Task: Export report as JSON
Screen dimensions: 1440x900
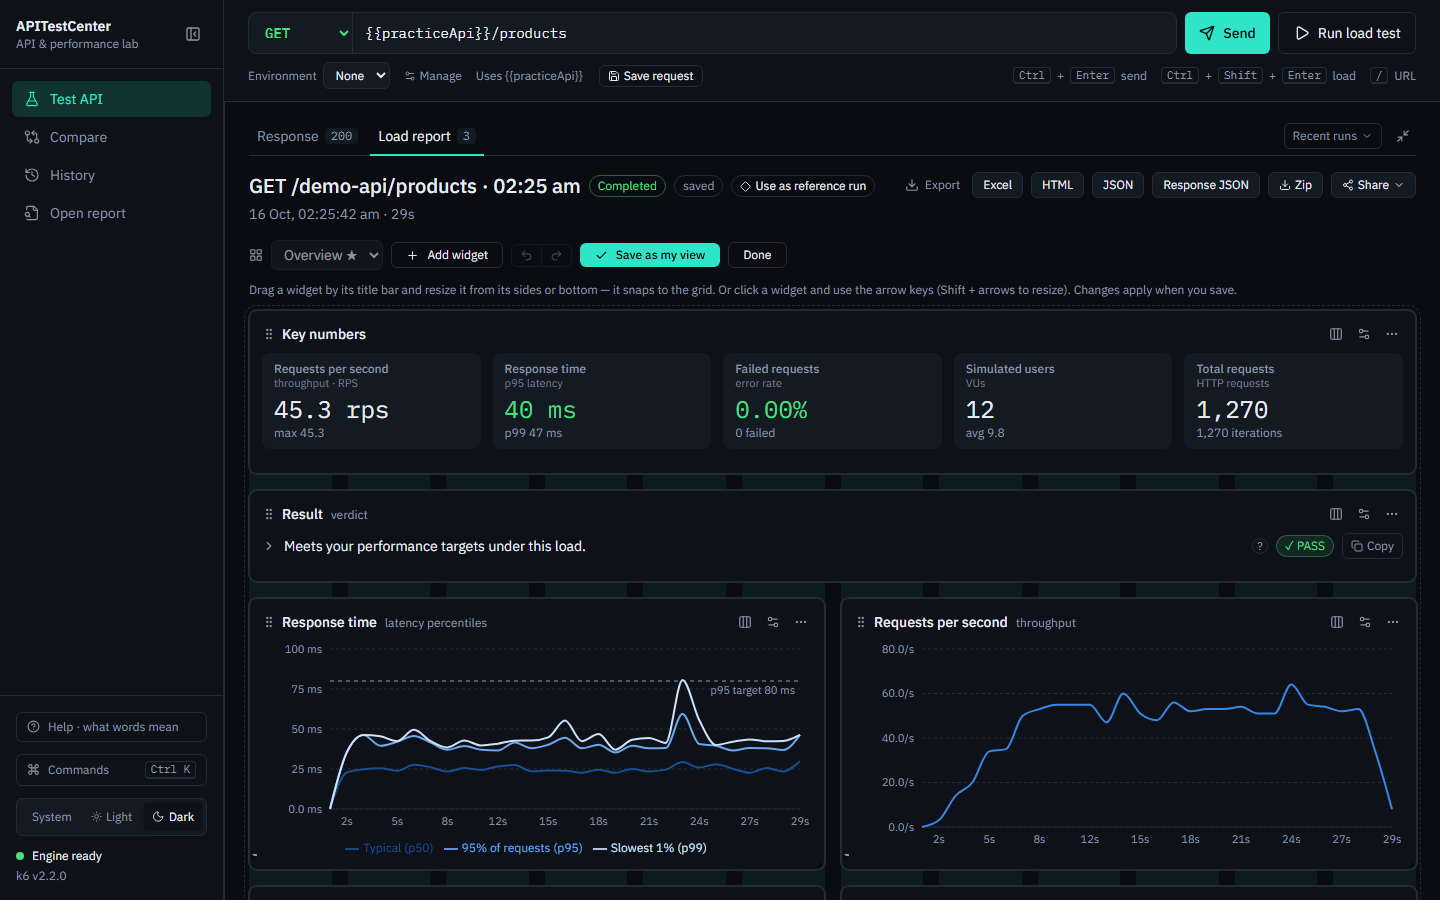Action: pos(1118,185)
